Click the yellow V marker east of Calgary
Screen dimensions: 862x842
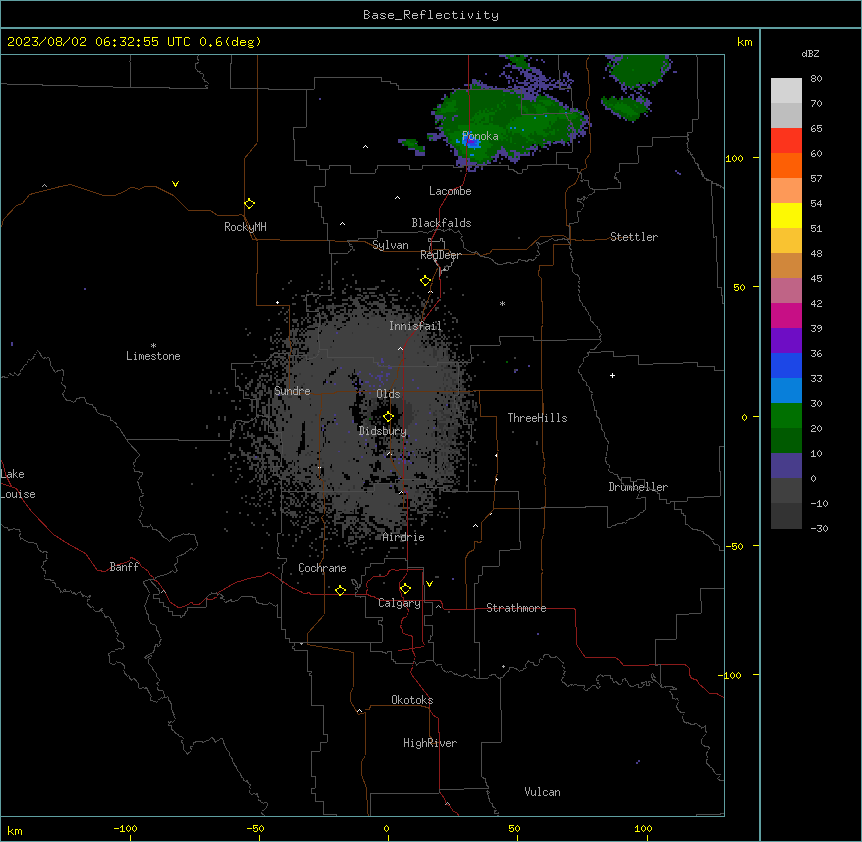(x=429, y=584)
